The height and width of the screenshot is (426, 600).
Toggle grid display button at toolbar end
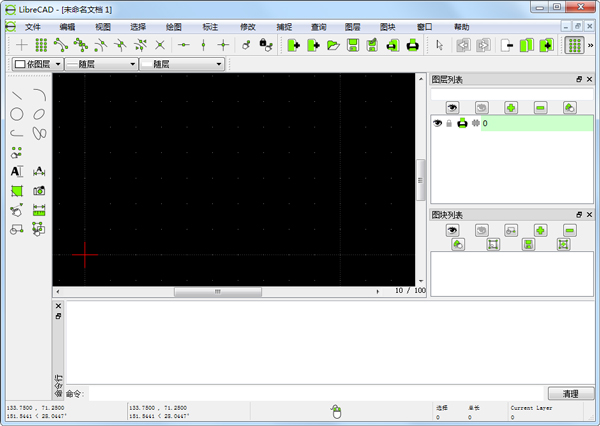(575, 45)
